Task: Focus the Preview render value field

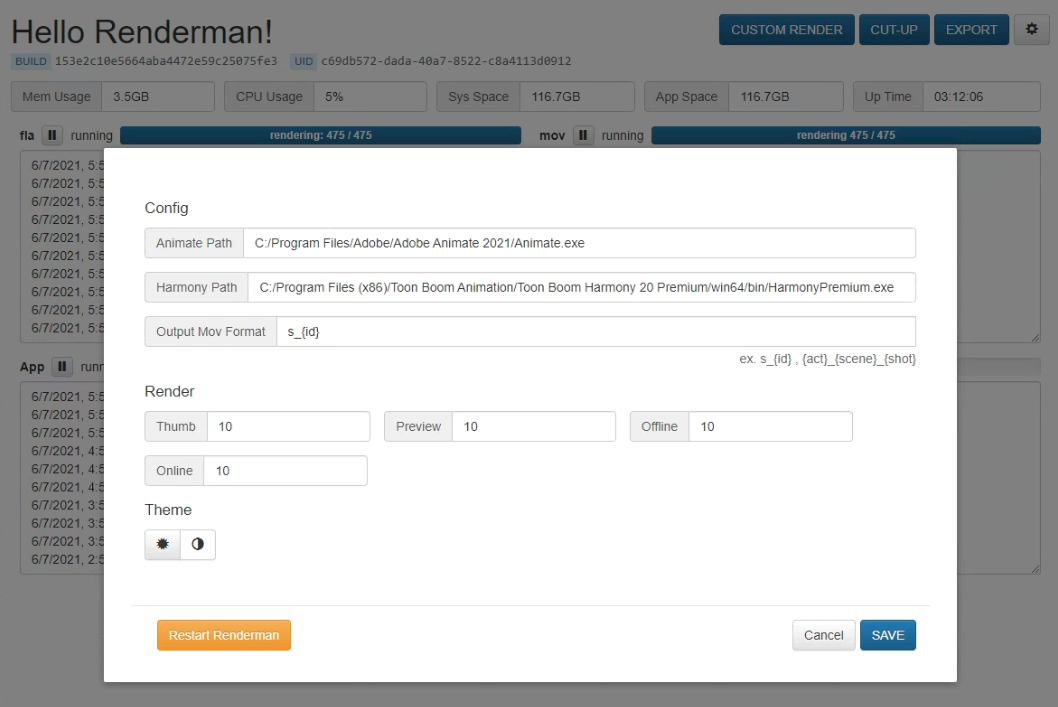Action: (533, 427)
